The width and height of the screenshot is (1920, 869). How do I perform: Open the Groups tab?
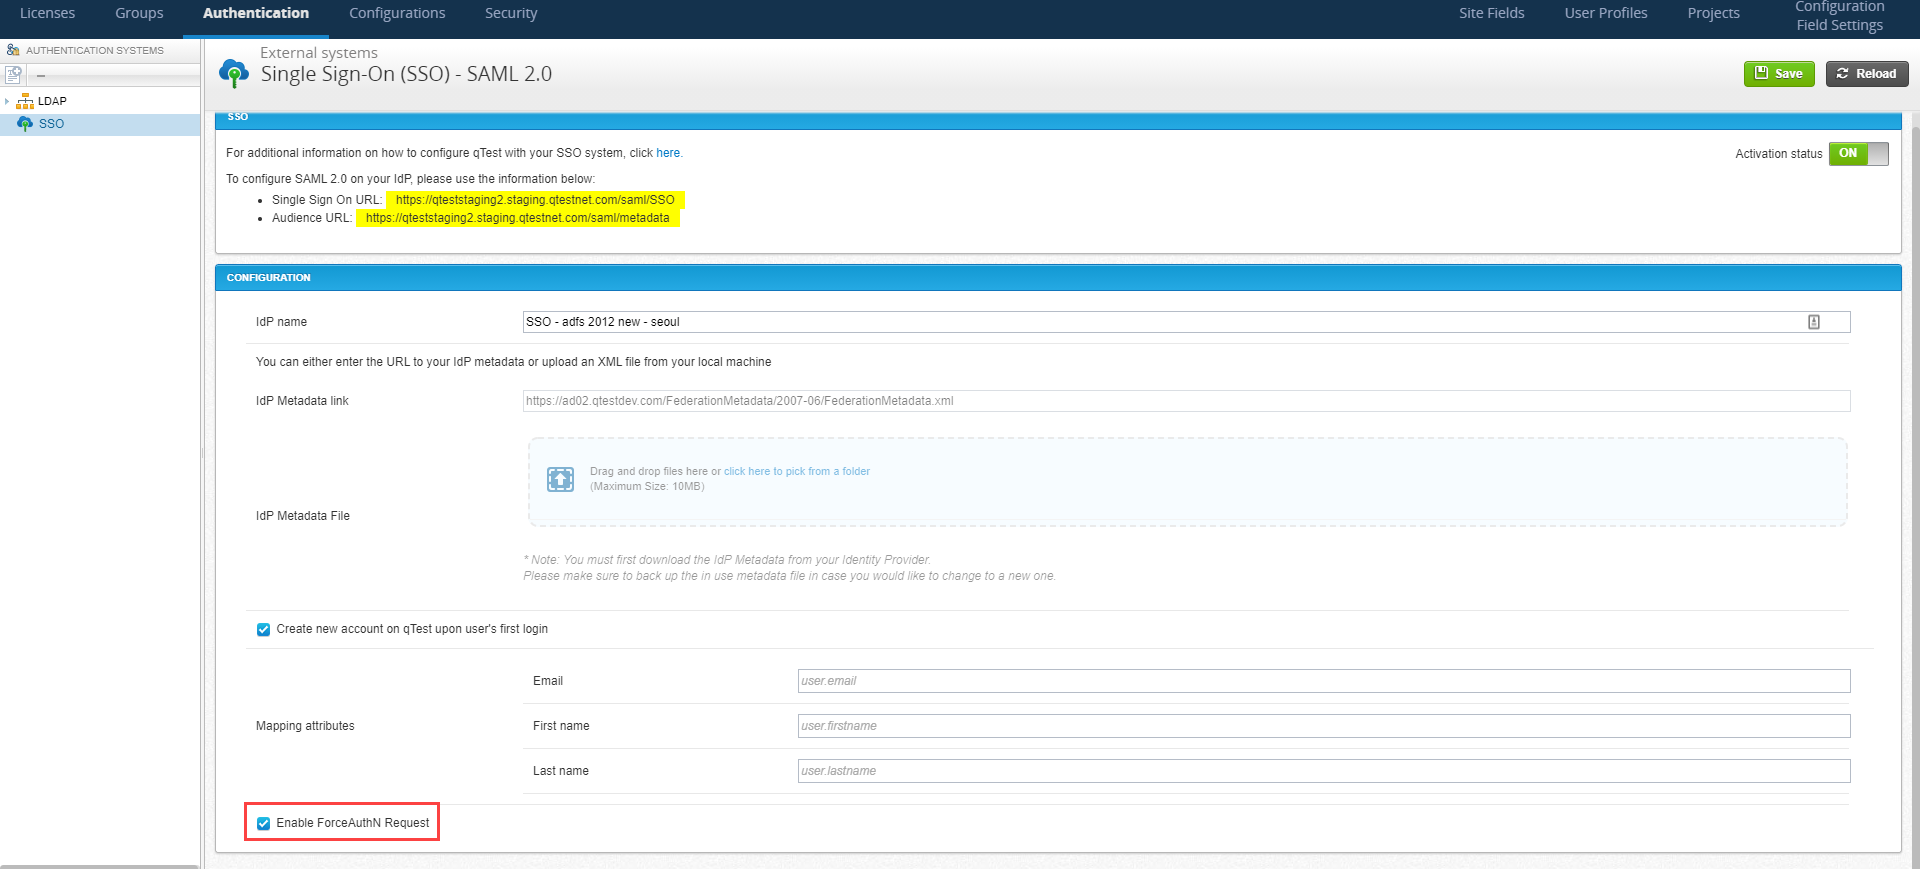tap(139, 13)
